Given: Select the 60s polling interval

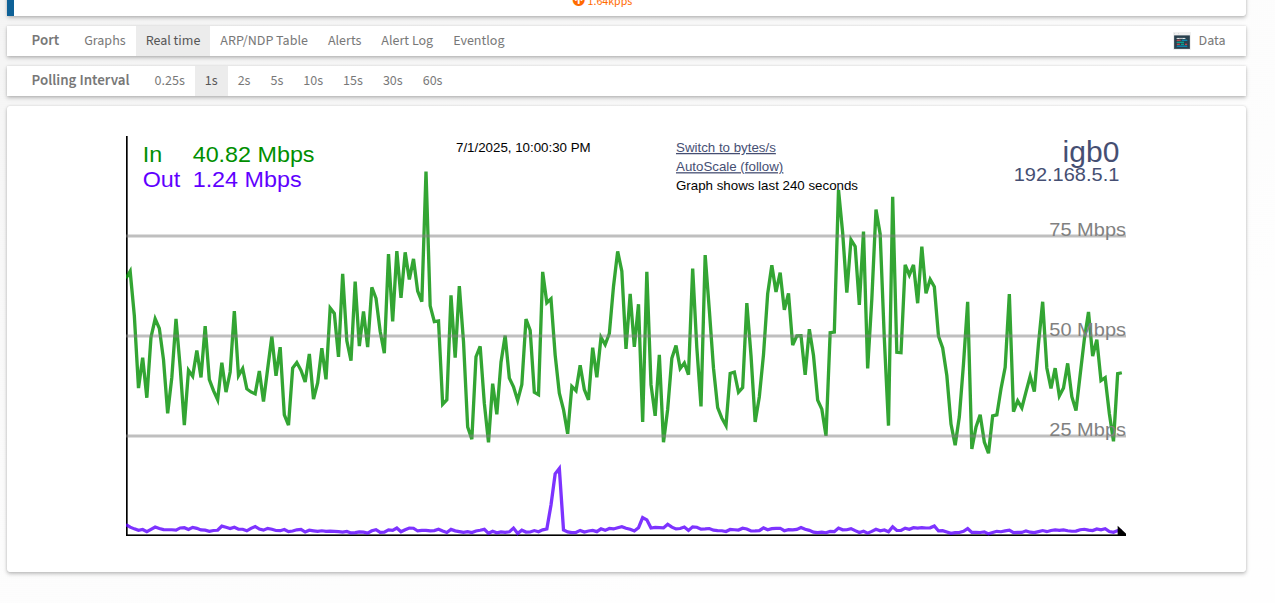Looking at the screenshot, I should point(432,80).
